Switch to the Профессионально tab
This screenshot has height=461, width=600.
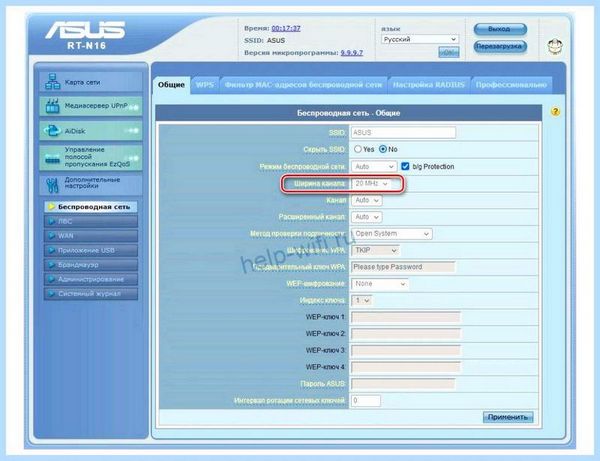tap(511, 85)
